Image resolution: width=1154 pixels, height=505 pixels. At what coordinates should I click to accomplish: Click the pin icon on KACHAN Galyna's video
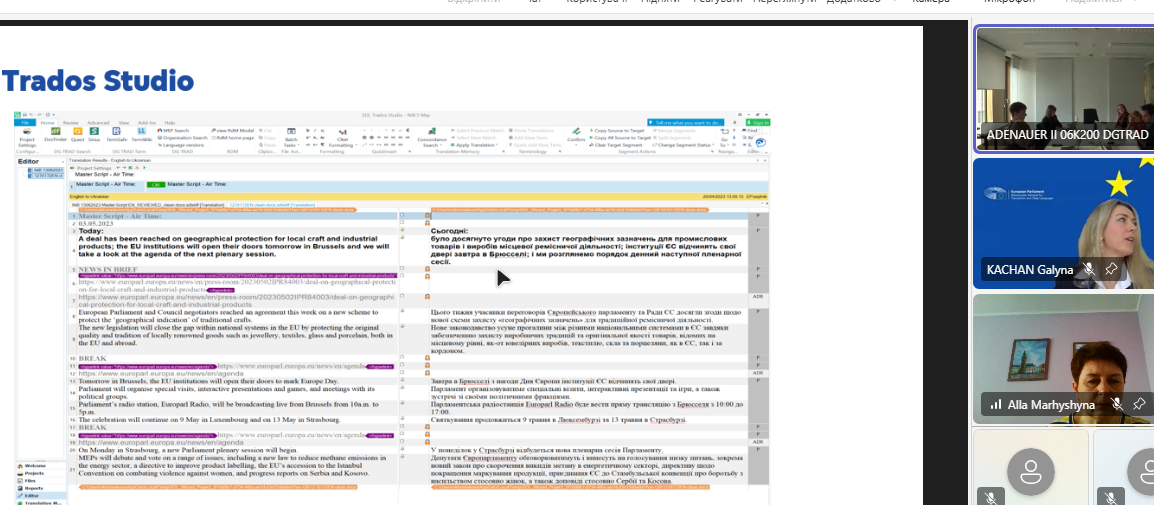click(1111, 269)
